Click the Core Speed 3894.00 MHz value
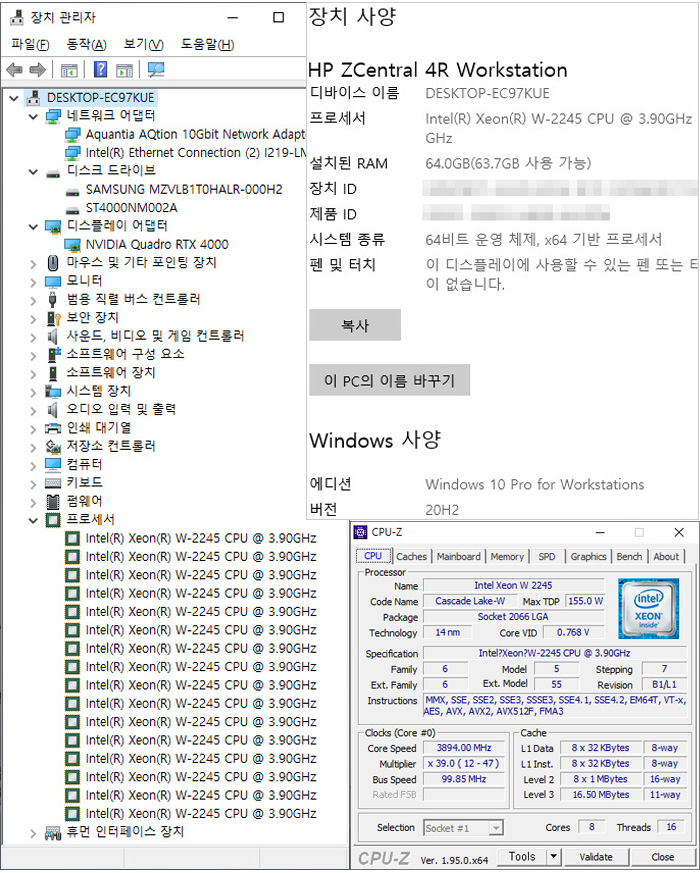This screenshot has width=700, height=873. (x=464, y=748)
